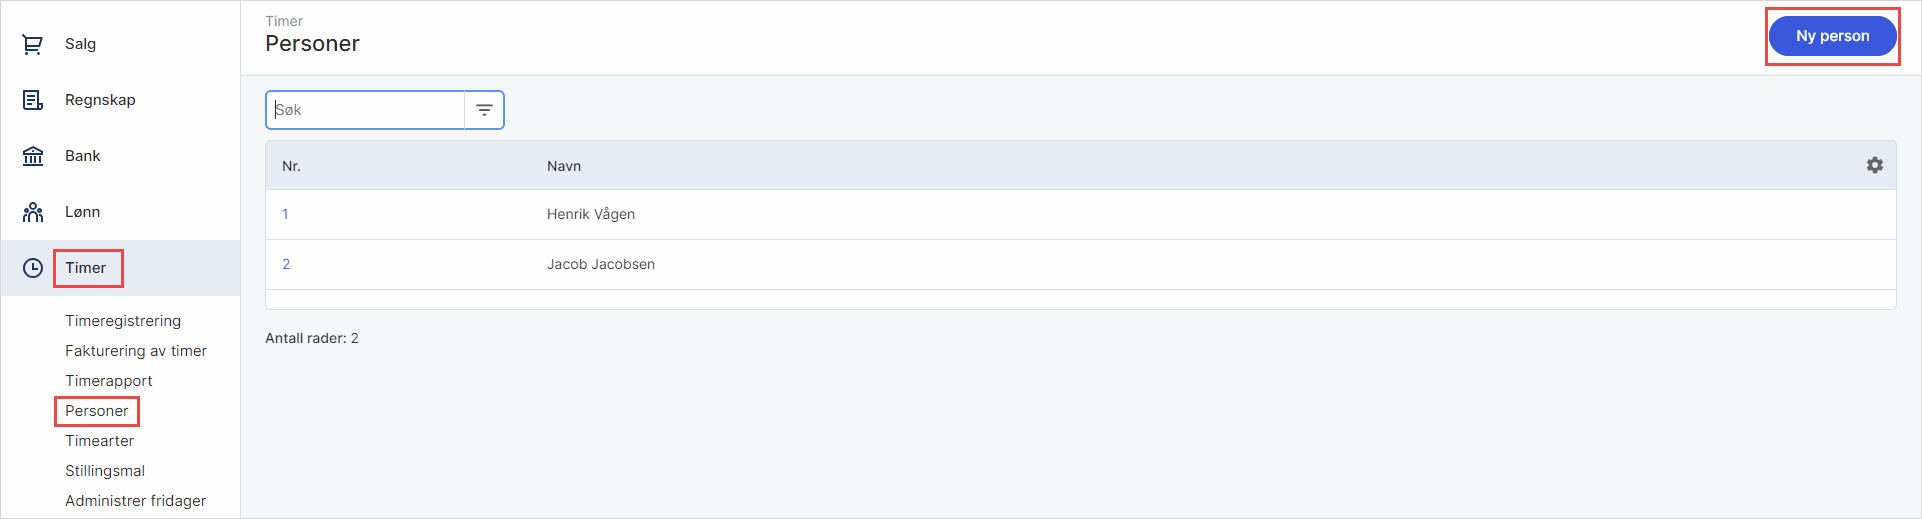Open person number 1 link

(285, 214)
